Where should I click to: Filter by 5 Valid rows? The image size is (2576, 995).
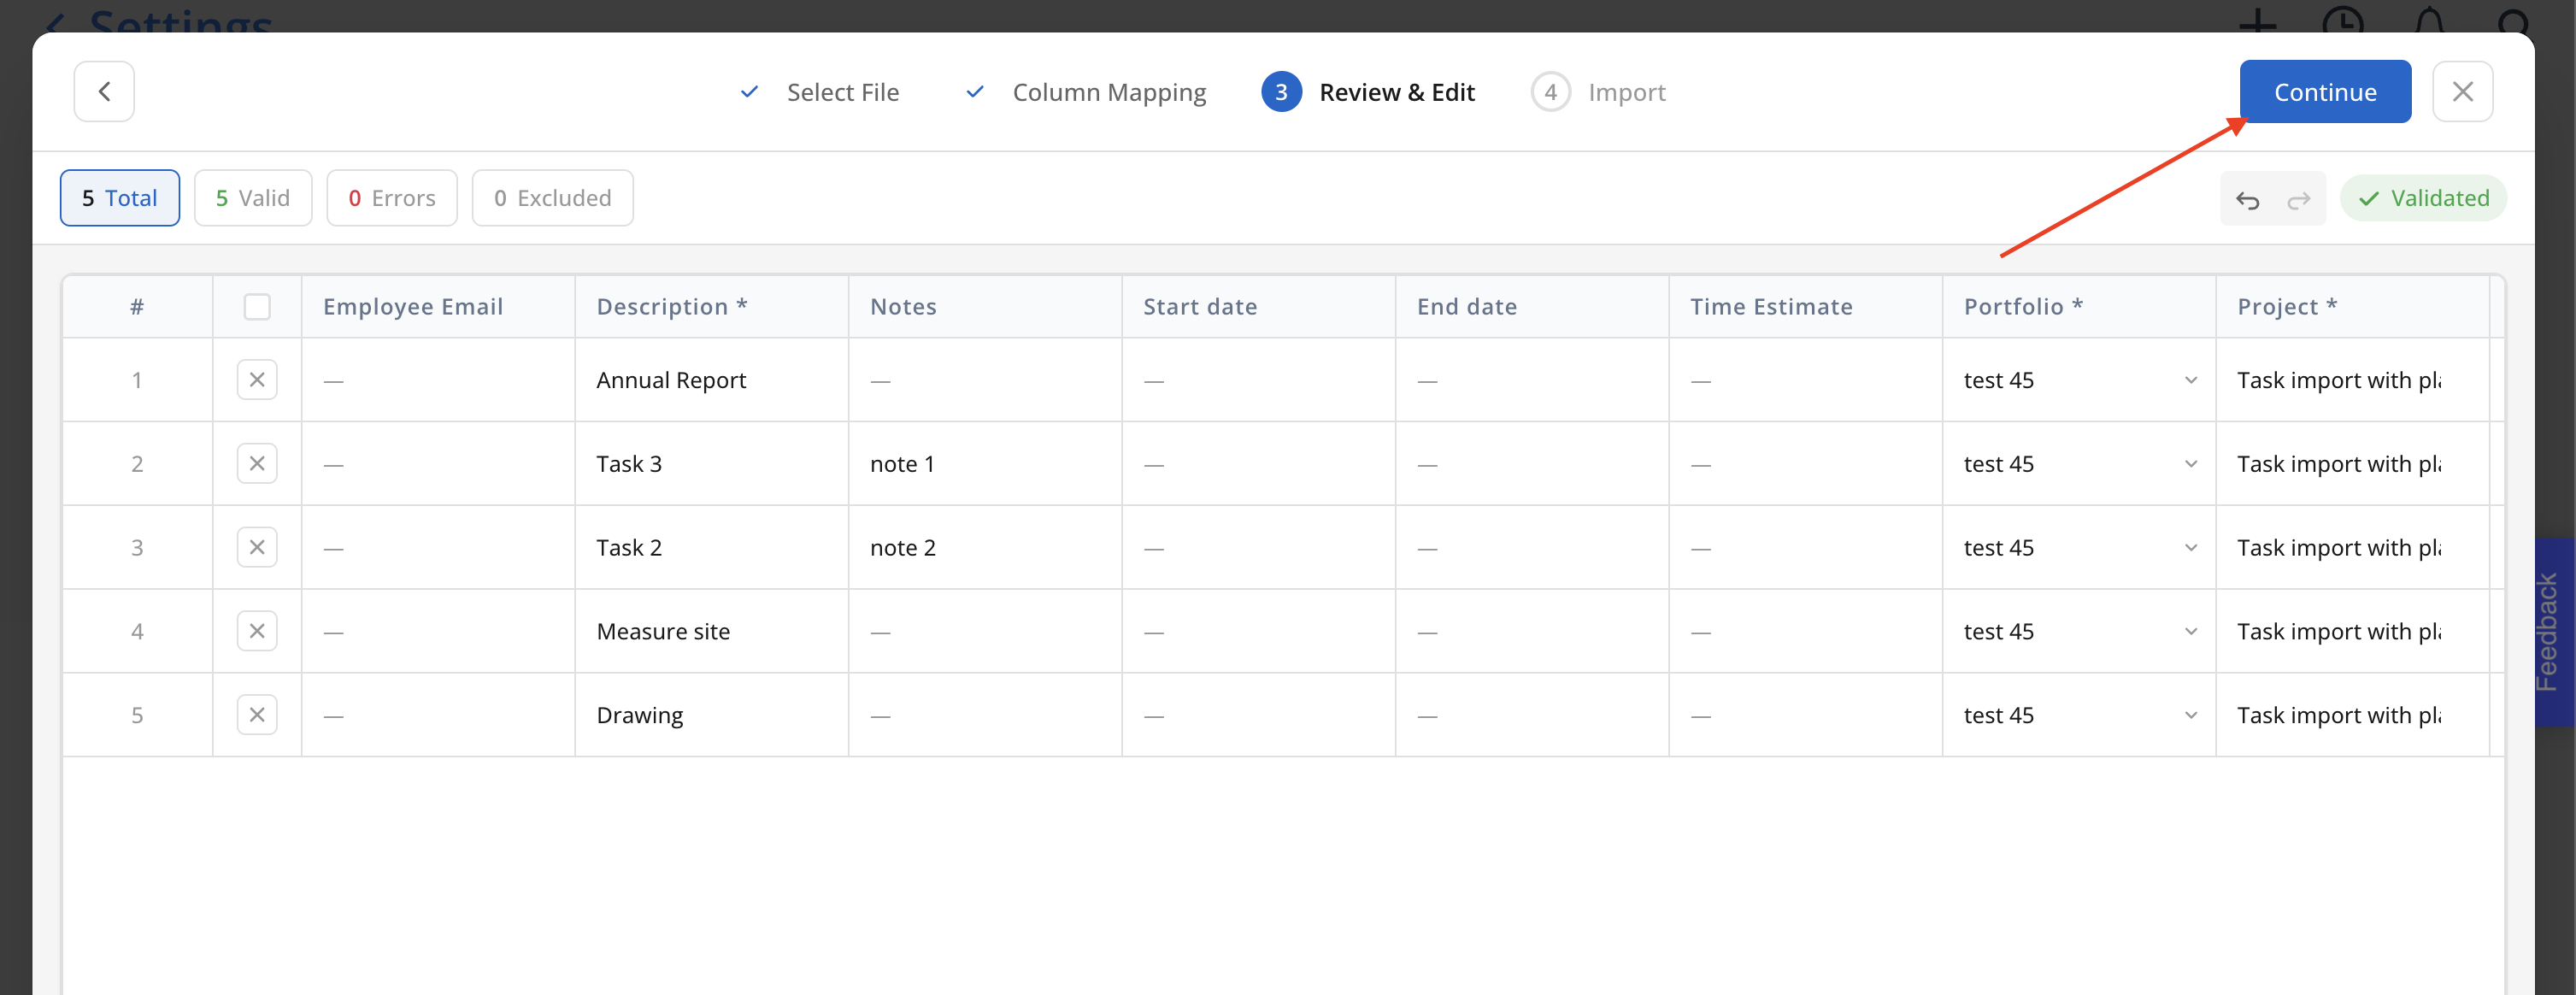tap(253, 198)
